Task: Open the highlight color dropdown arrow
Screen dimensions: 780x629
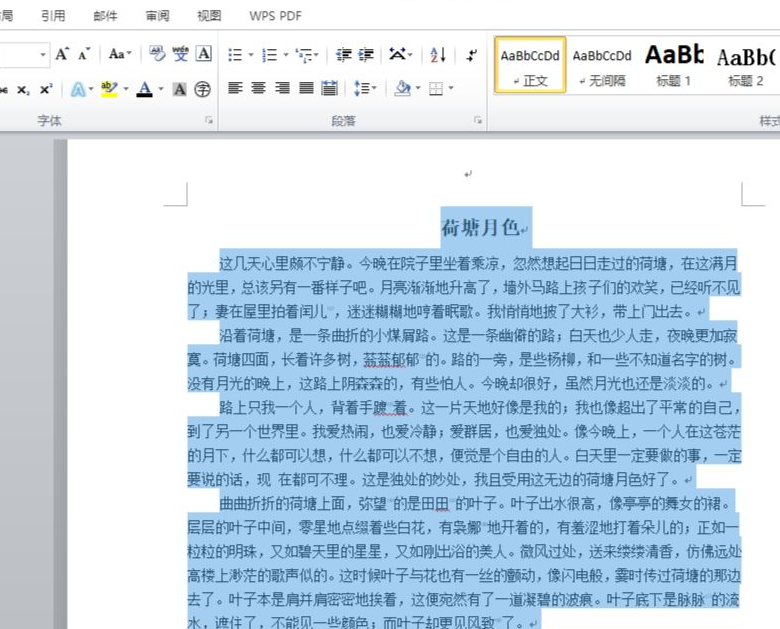Action: pyautogui.click(x=126, y=90)
